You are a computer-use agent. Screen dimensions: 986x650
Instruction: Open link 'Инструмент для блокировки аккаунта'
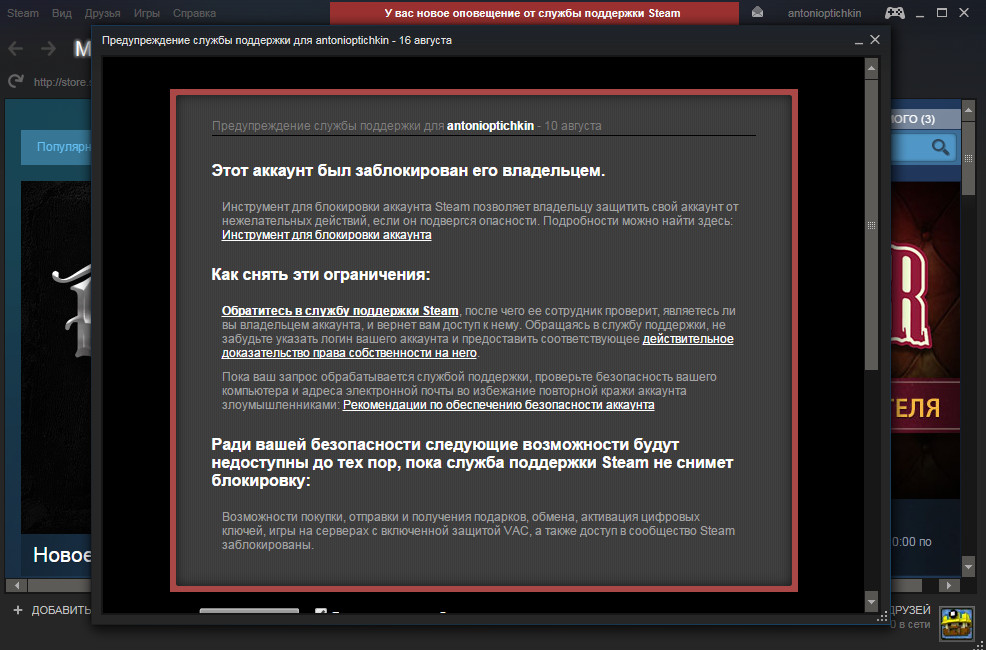tap(326, 235)
